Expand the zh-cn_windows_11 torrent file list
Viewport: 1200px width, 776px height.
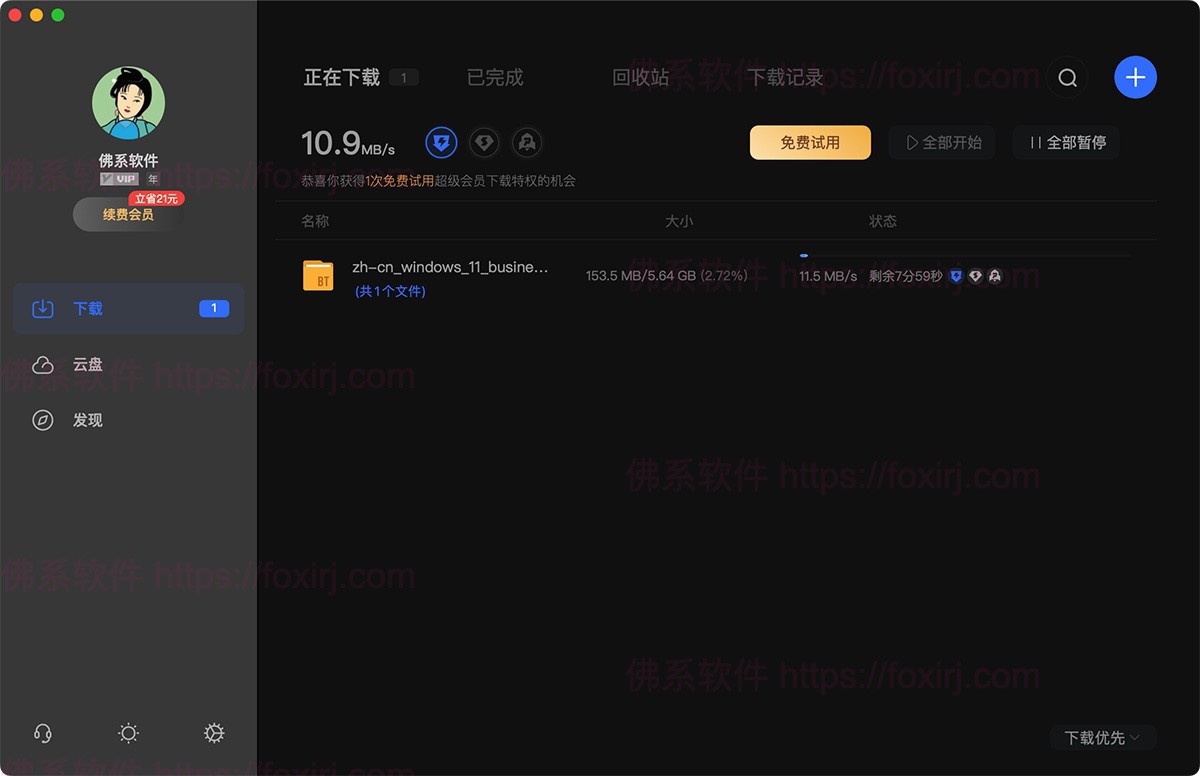(x=390, y=291)
